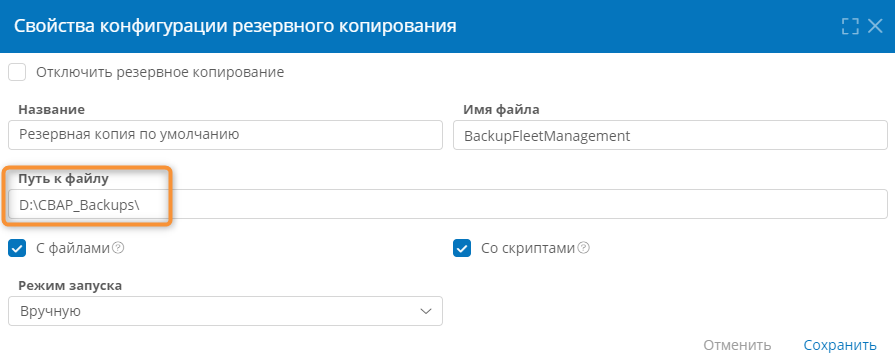The height and width of the screenshot is (364, 895).
Task: Enable Отключить резервное копирование checkbox
Action: tap(17, 72)
